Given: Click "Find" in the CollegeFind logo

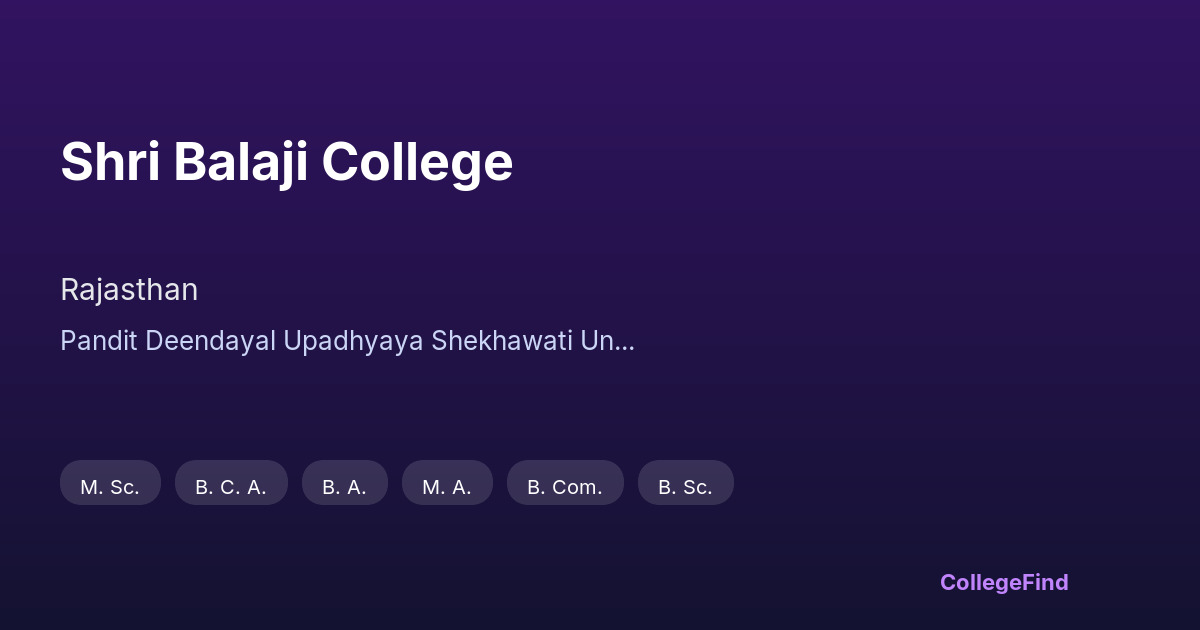Looking at the screenshot, I should 1043,582.
